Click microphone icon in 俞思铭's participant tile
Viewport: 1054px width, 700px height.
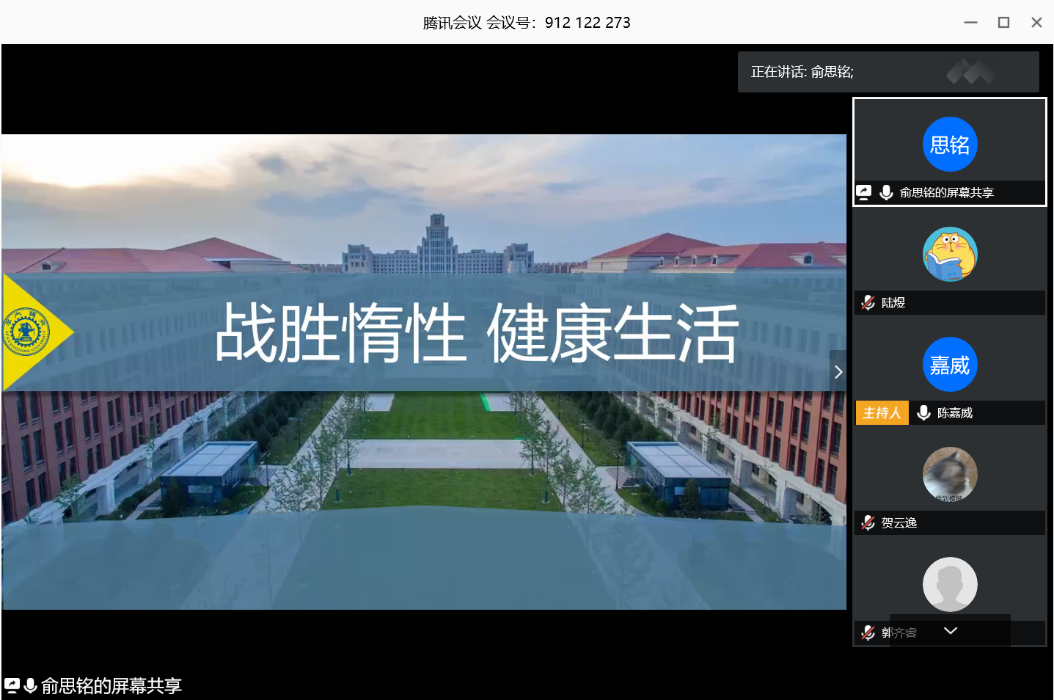pos(886,193)
